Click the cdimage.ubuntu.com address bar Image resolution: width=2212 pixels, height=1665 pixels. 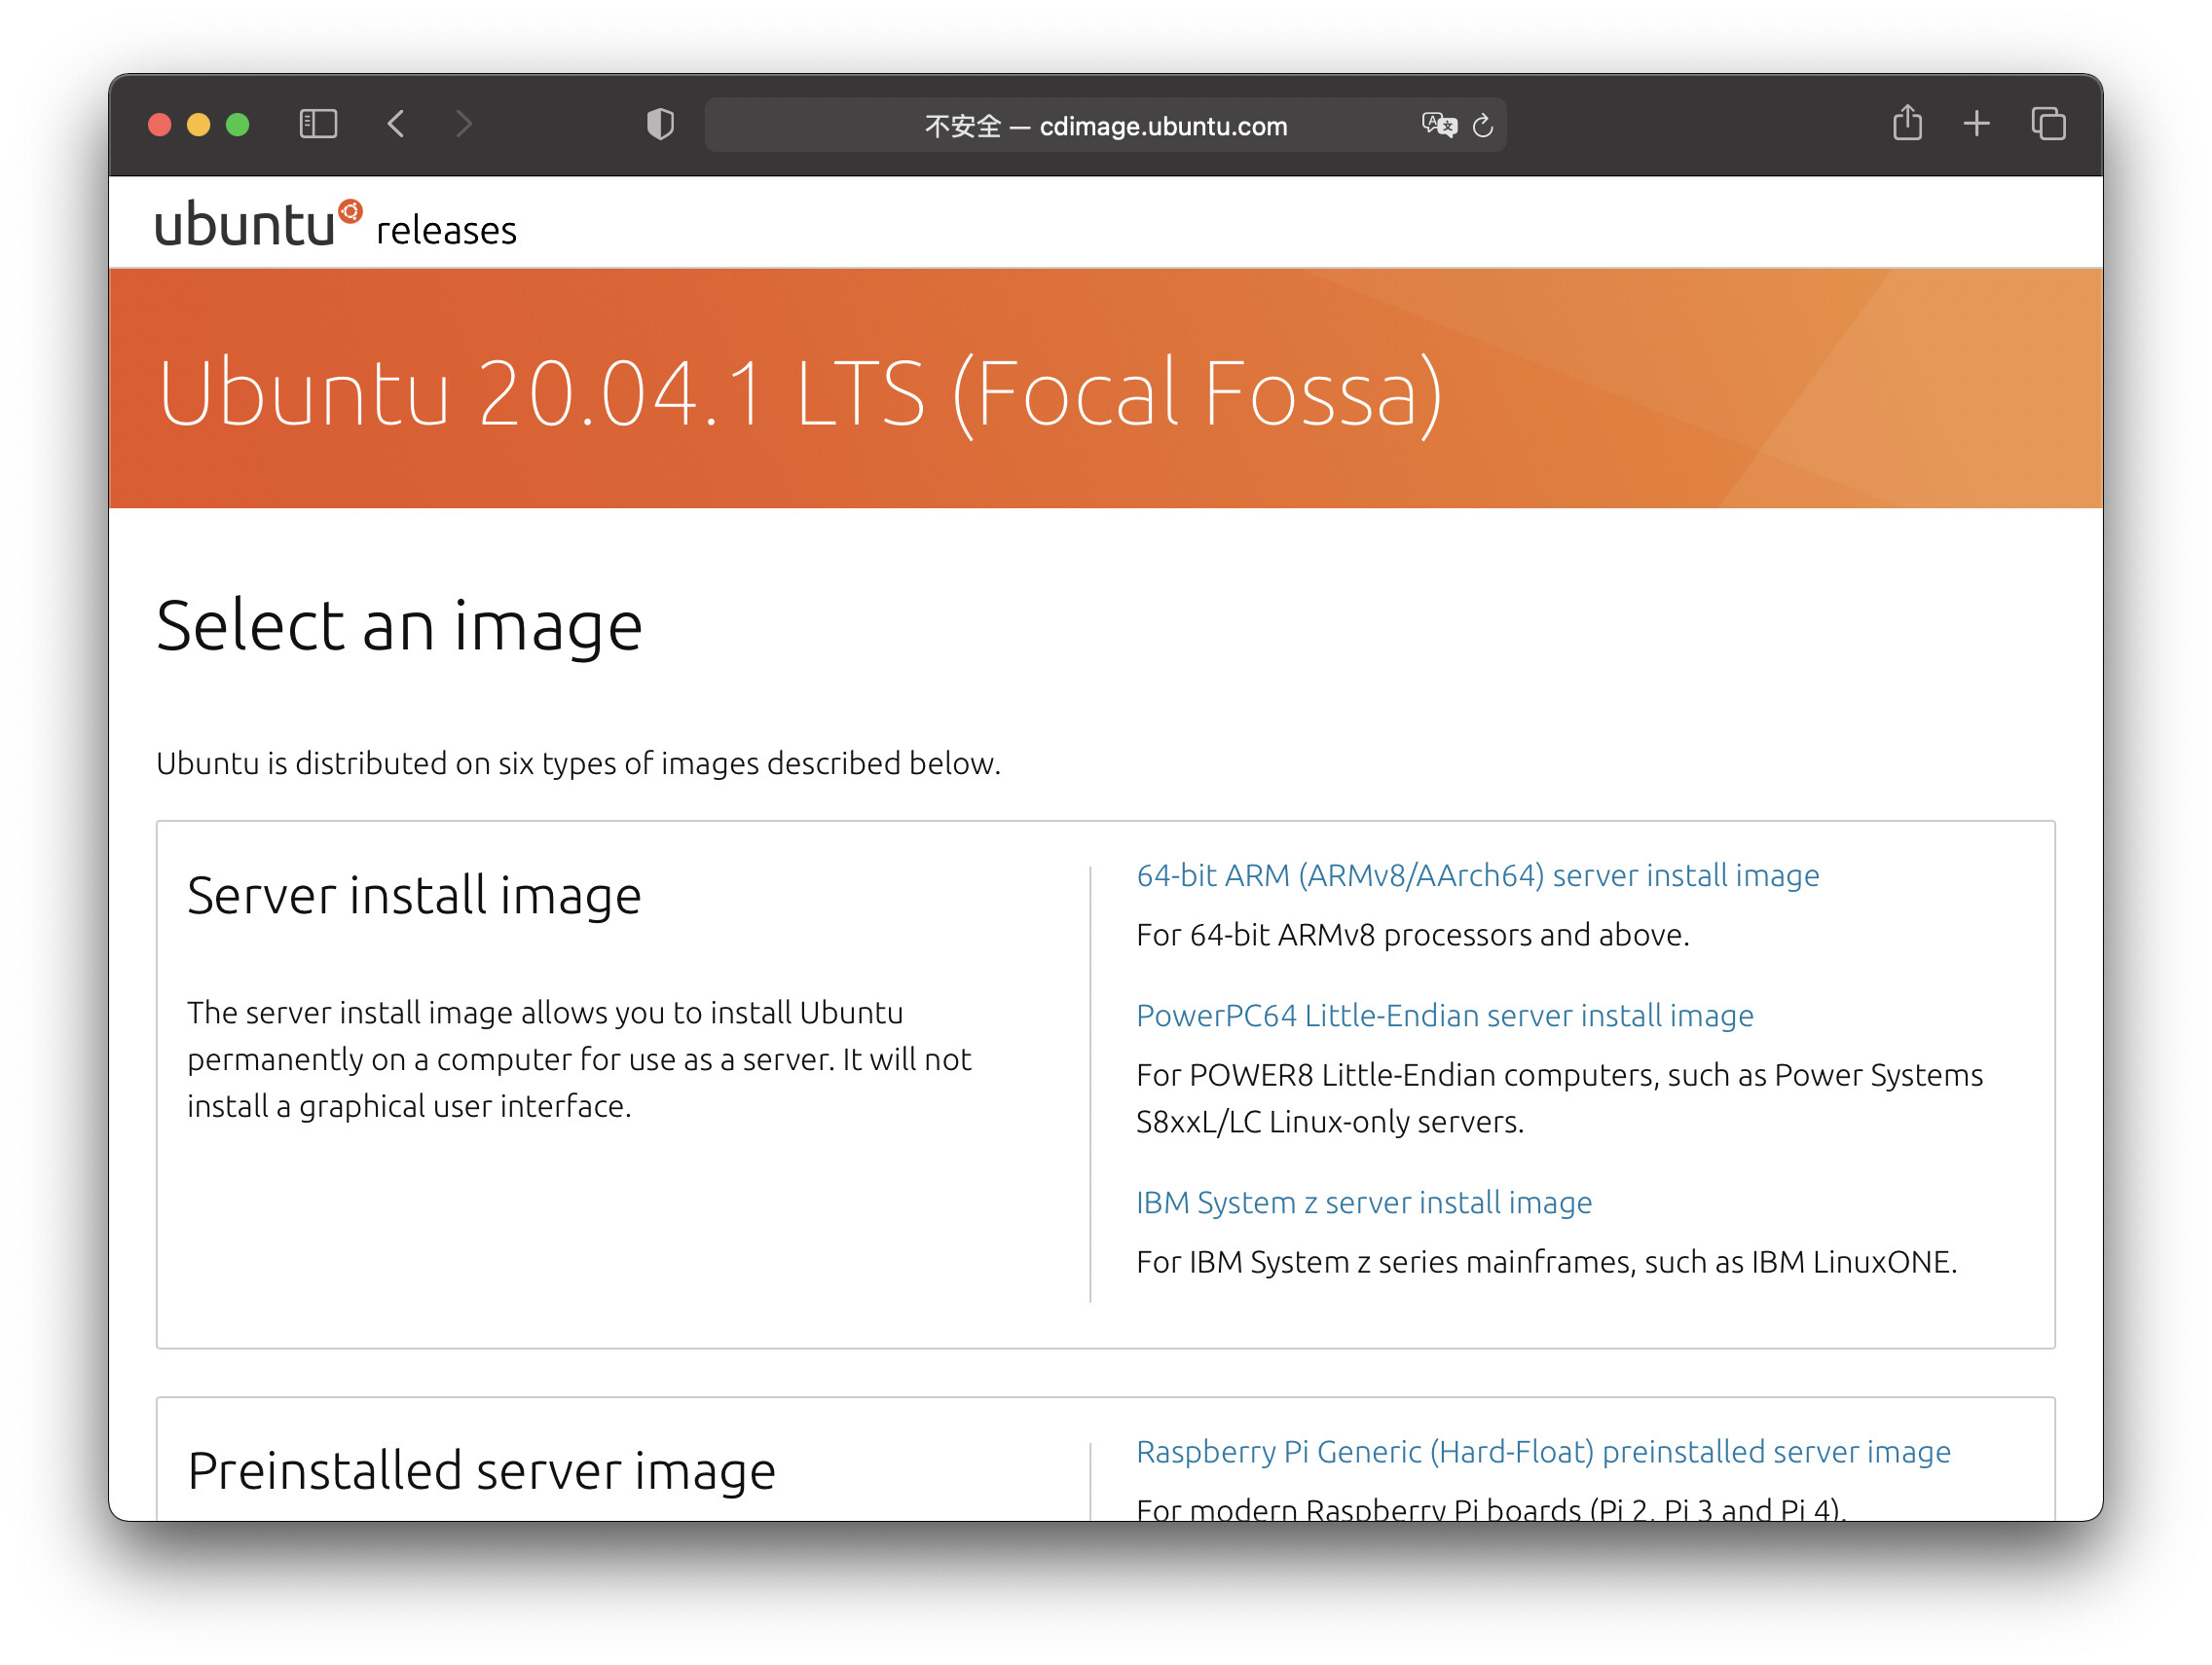coord(1105,125)
